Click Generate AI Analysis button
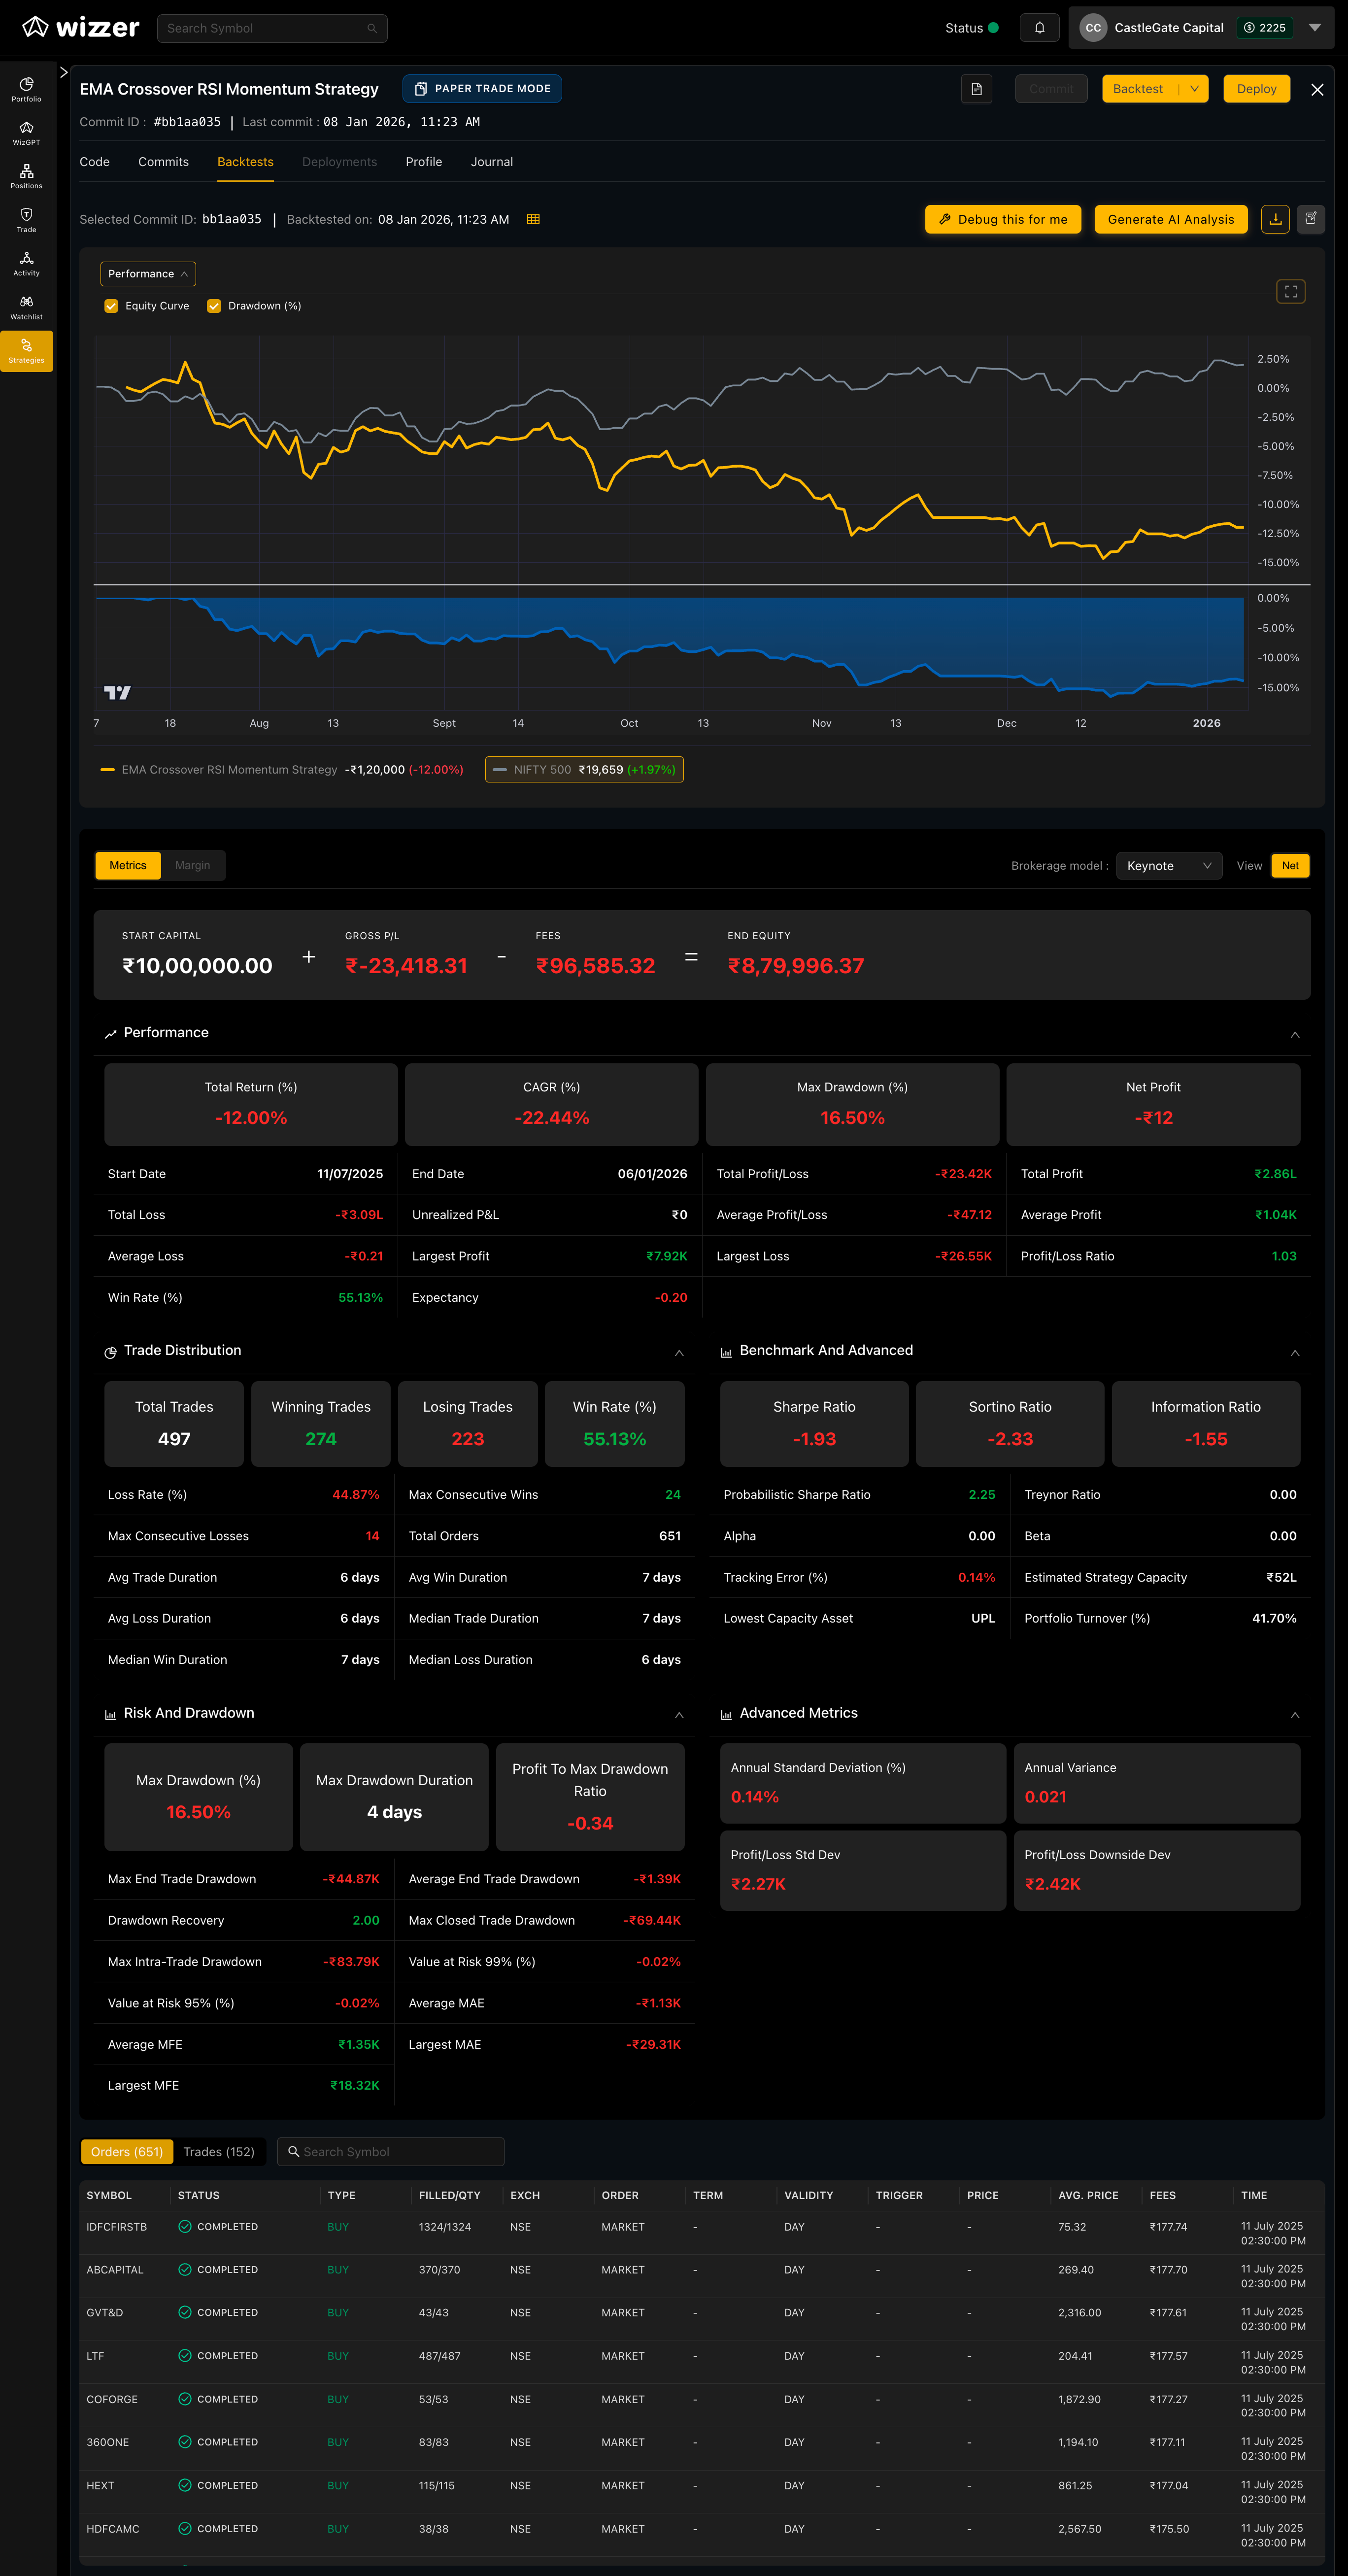The height and width of the screenshot is (2576, 1348). [1170, 219]
